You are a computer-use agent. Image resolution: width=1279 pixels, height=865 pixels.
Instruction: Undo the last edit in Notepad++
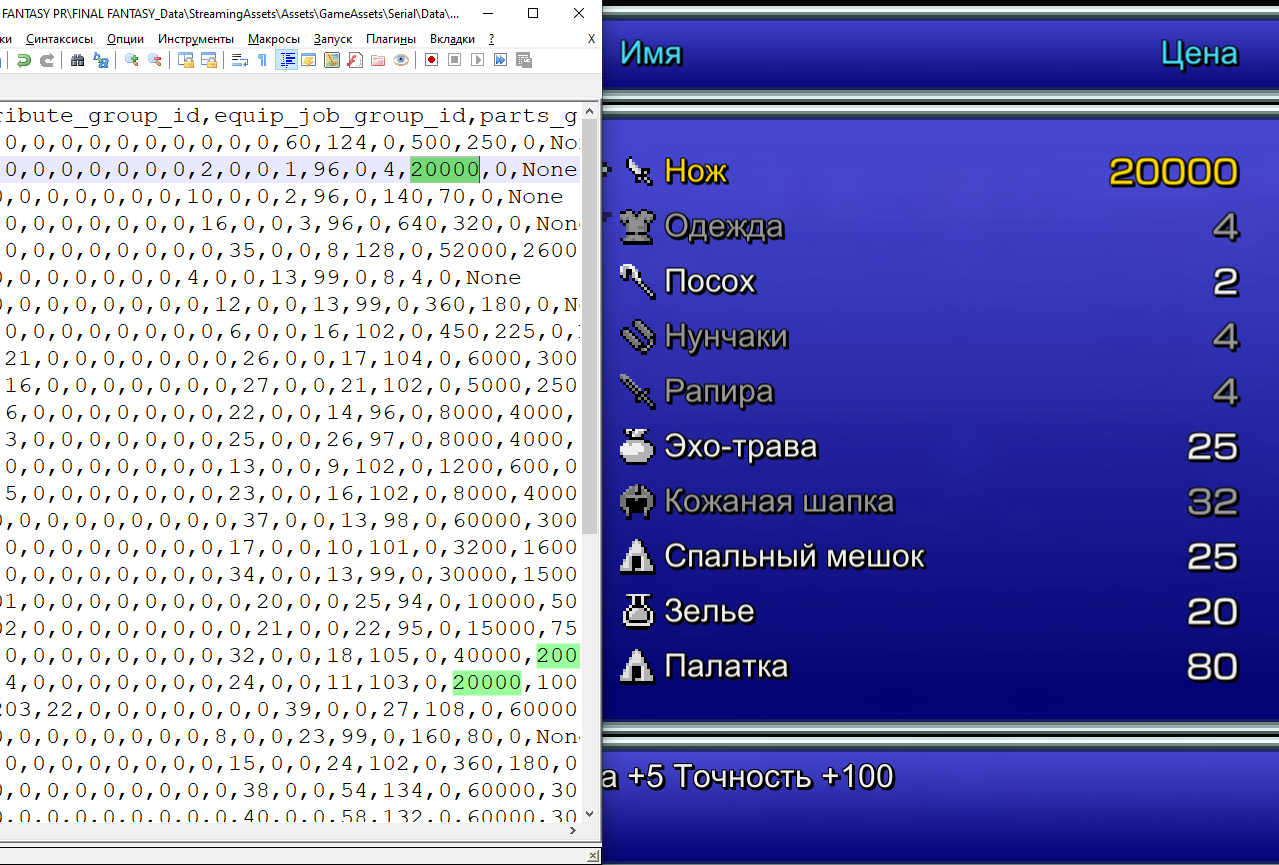tap(23, 60)
